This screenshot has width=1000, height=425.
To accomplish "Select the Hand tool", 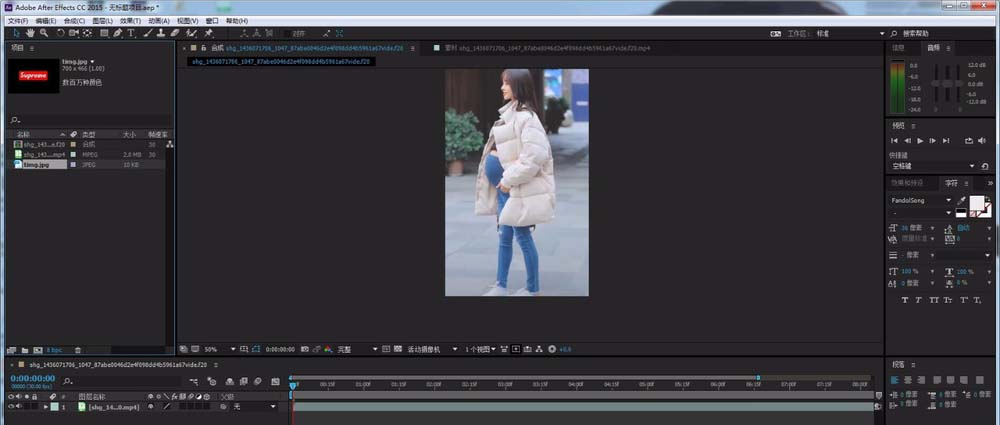I will point(30,33).
